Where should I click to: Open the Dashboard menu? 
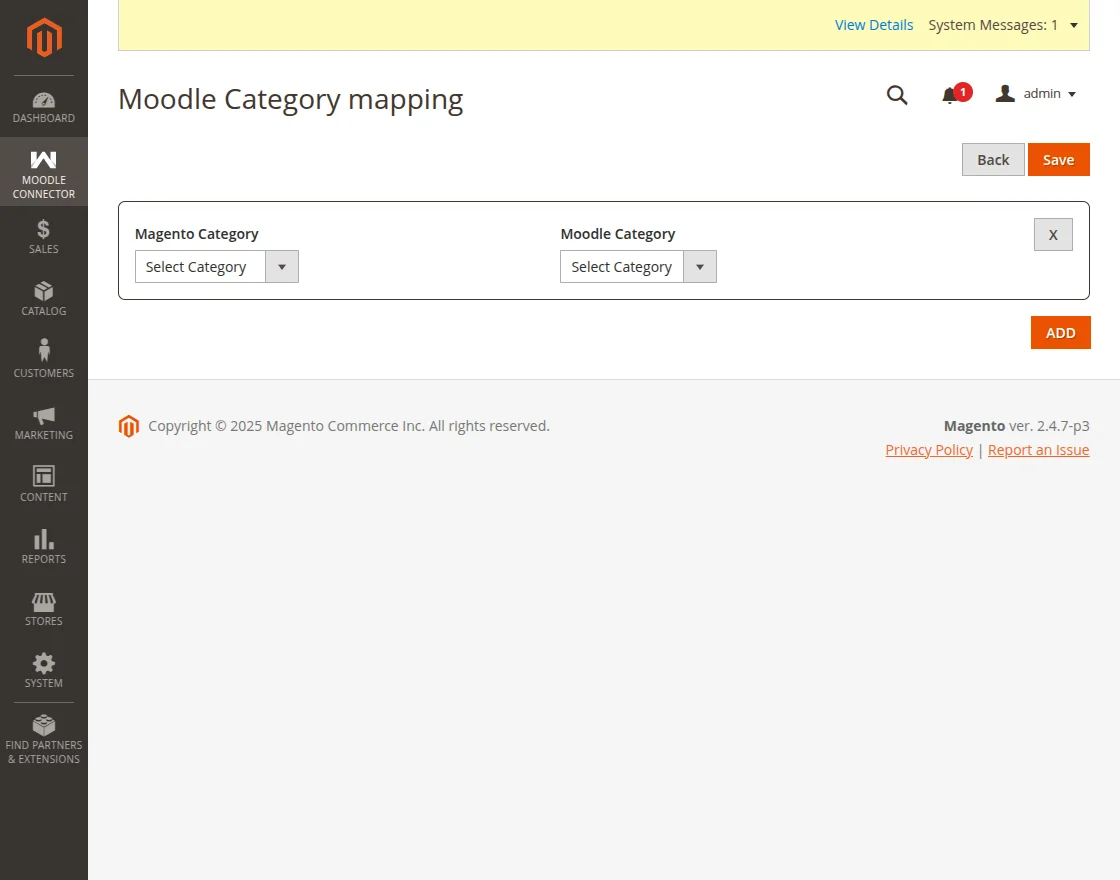44,107
